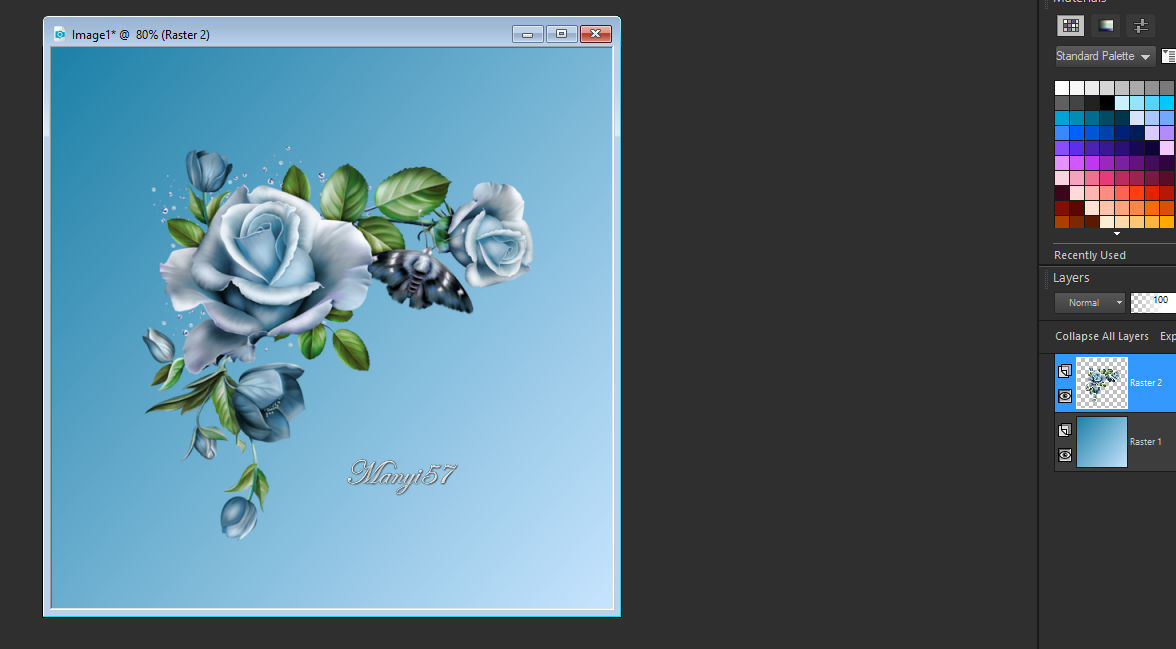This screenshot has width=1176, height=649.
Task: Pick the pure white swatch
Action: (1062, 88)
